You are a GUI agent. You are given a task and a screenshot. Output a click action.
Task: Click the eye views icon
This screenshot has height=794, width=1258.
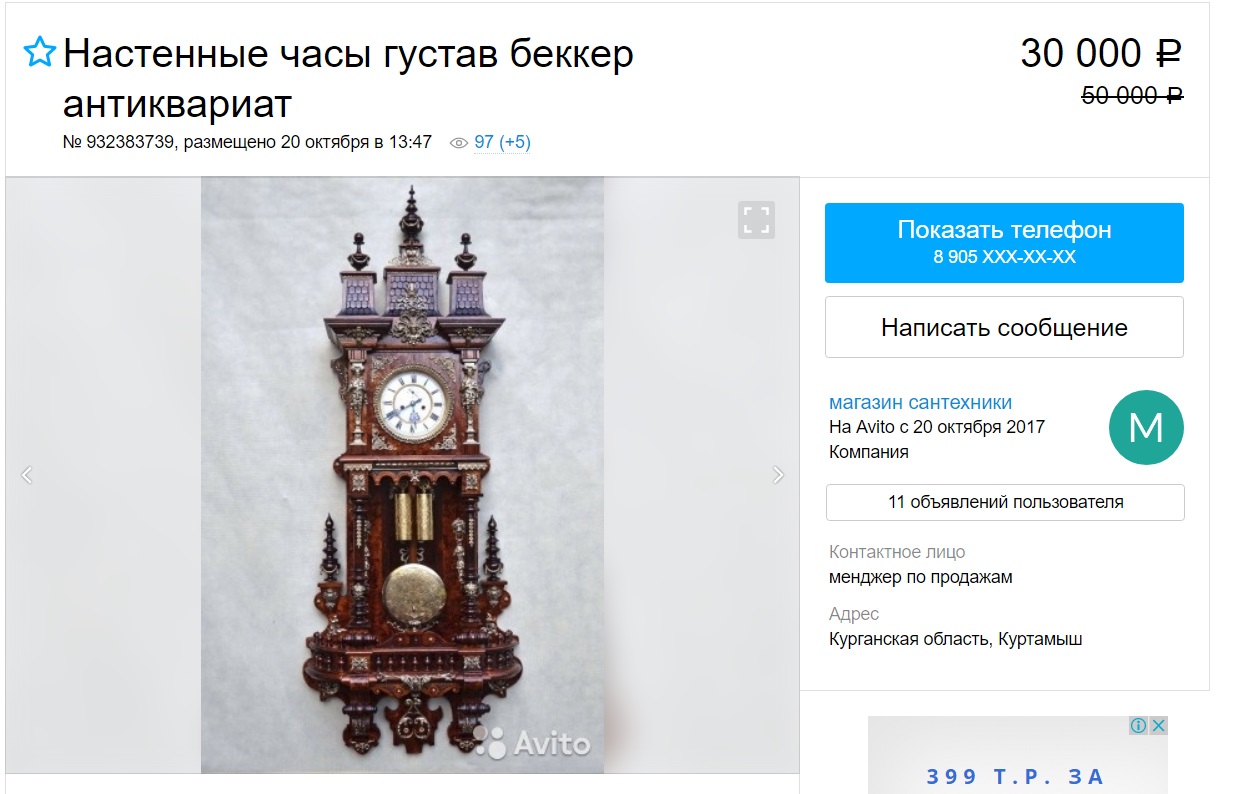click(459, 143)
